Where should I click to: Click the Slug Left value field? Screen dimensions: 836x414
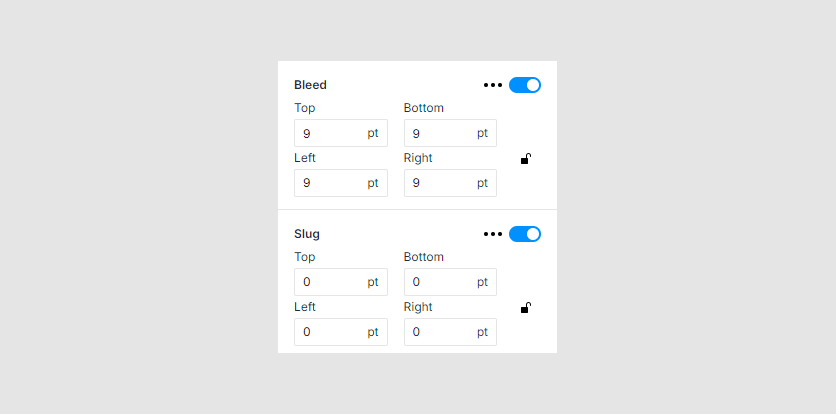coord(328,332)
